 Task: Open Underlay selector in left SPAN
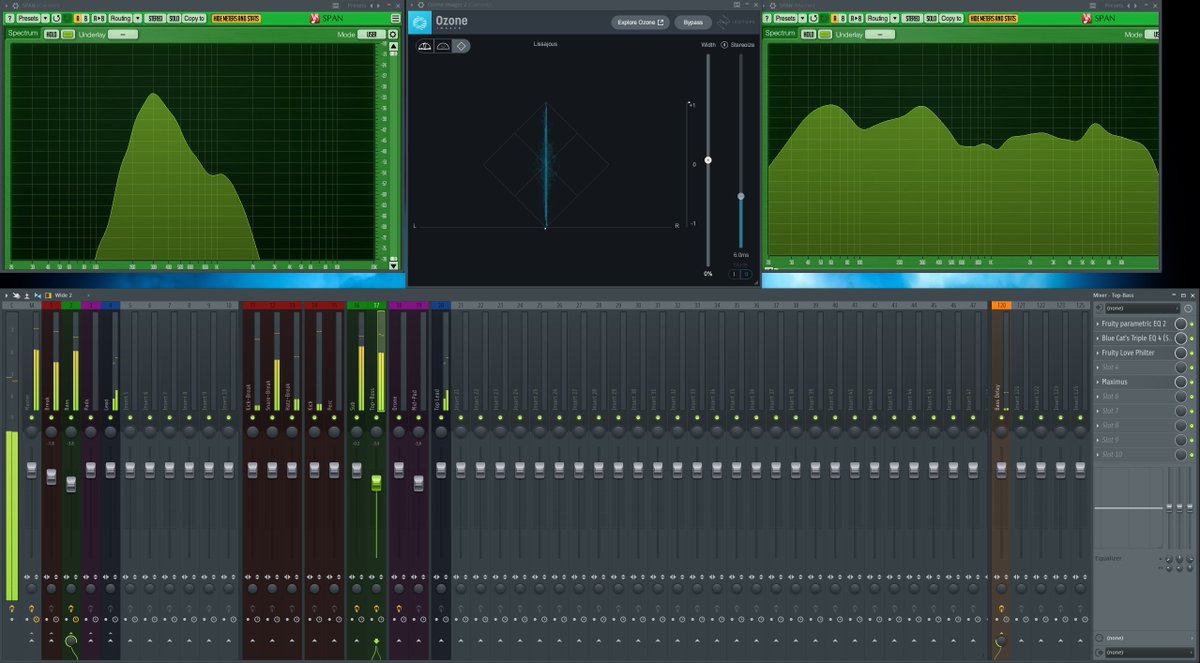[123, 34]
